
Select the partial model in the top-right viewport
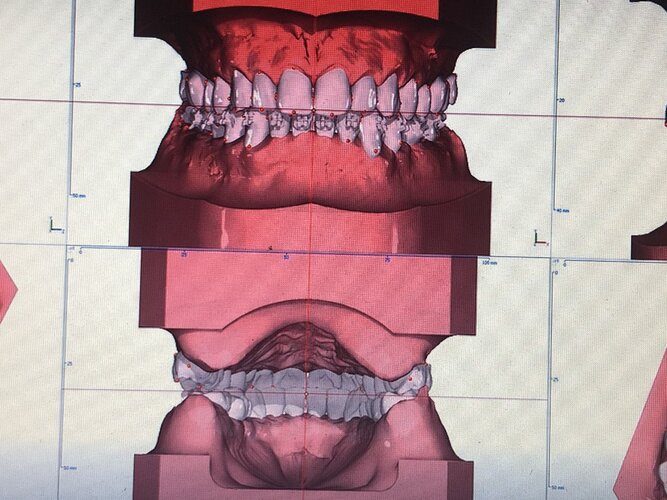649,246
